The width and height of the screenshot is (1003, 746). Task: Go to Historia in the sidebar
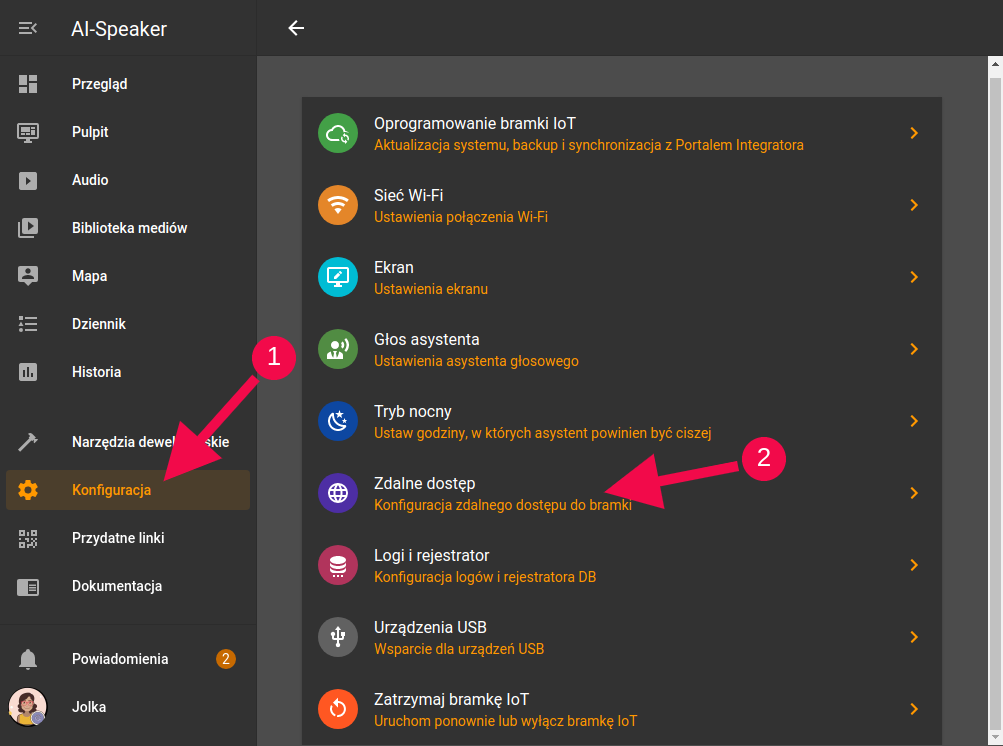pos(96,372)
